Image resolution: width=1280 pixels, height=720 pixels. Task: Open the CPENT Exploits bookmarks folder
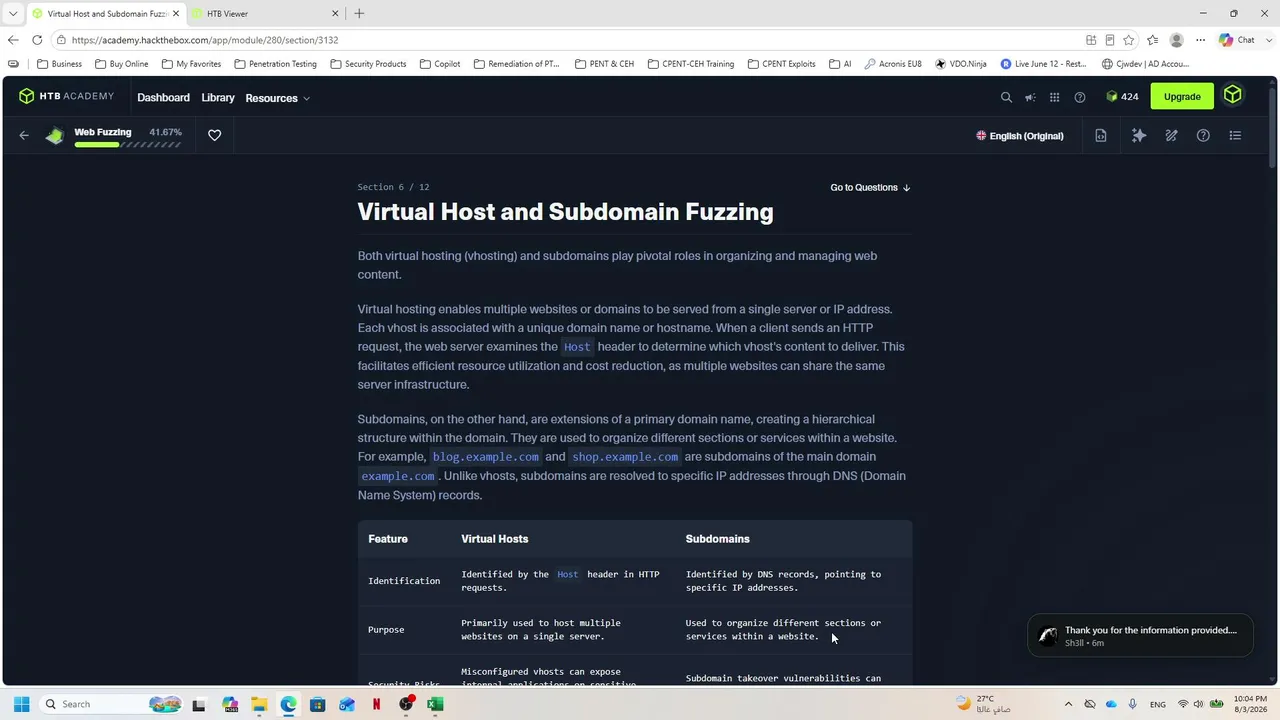point(781,64)
